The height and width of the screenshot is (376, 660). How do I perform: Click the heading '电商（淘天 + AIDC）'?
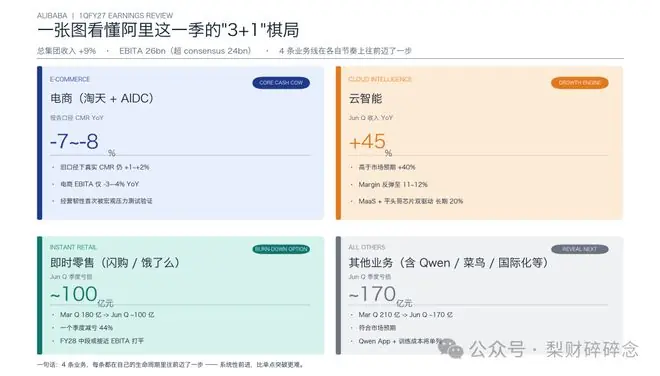(102, 99)
